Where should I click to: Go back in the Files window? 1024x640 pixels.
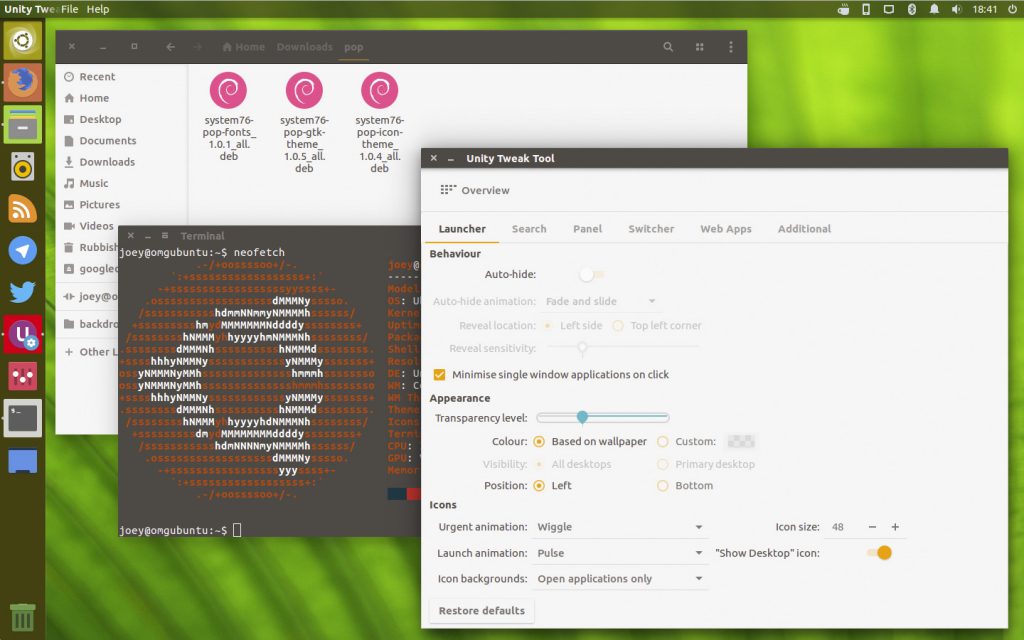(x=170, y=47)
